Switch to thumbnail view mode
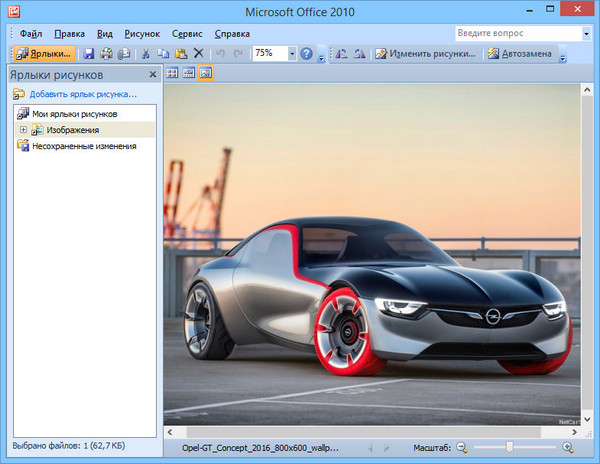Image resolution: width=600 pixels, height=464 pixels. tap(171, 73)
